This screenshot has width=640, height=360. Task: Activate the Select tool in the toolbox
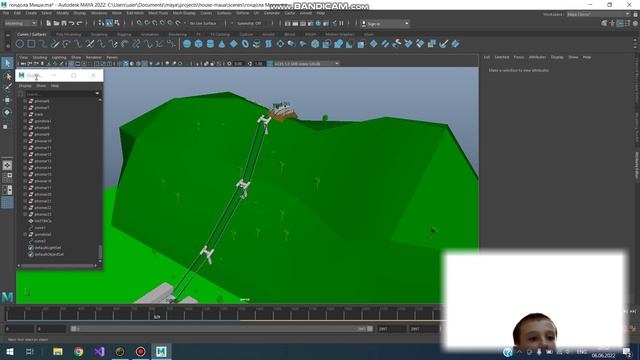(x=7, y=63)
